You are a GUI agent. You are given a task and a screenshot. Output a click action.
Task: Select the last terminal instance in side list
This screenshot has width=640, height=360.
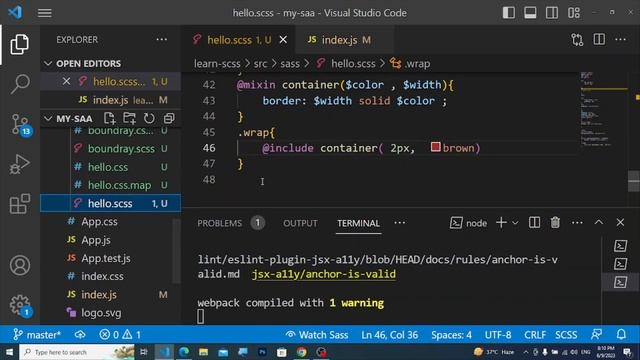[x=620, y=282]
